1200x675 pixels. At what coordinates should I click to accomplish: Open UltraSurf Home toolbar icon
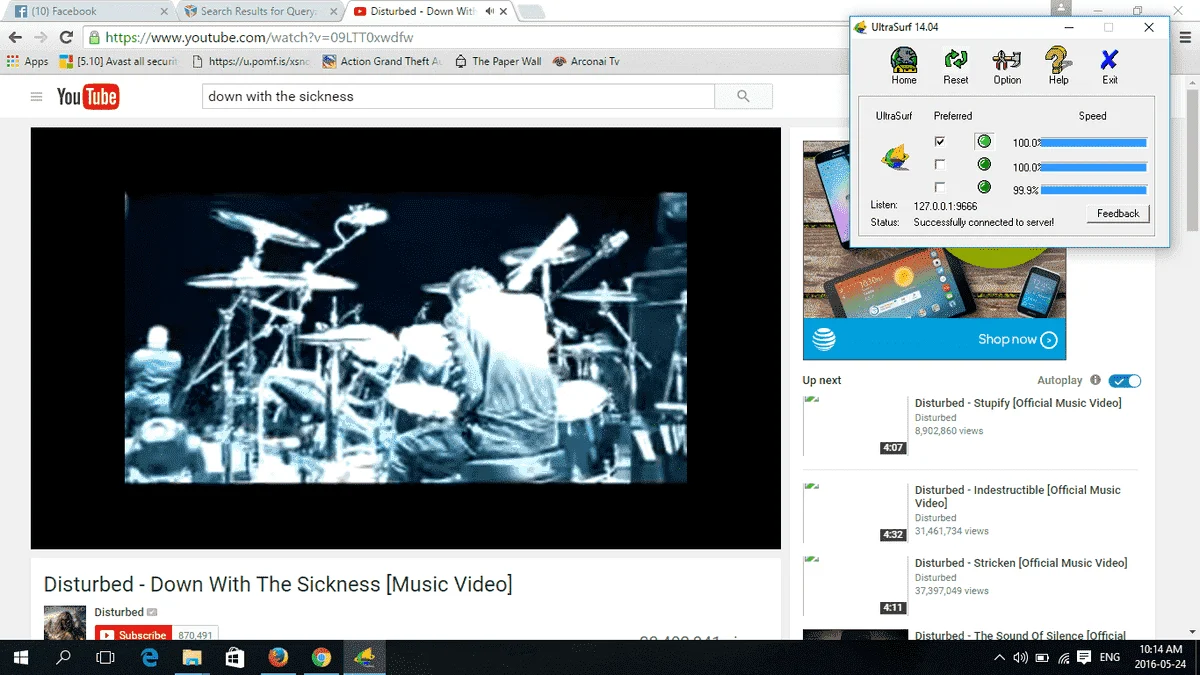904,66
